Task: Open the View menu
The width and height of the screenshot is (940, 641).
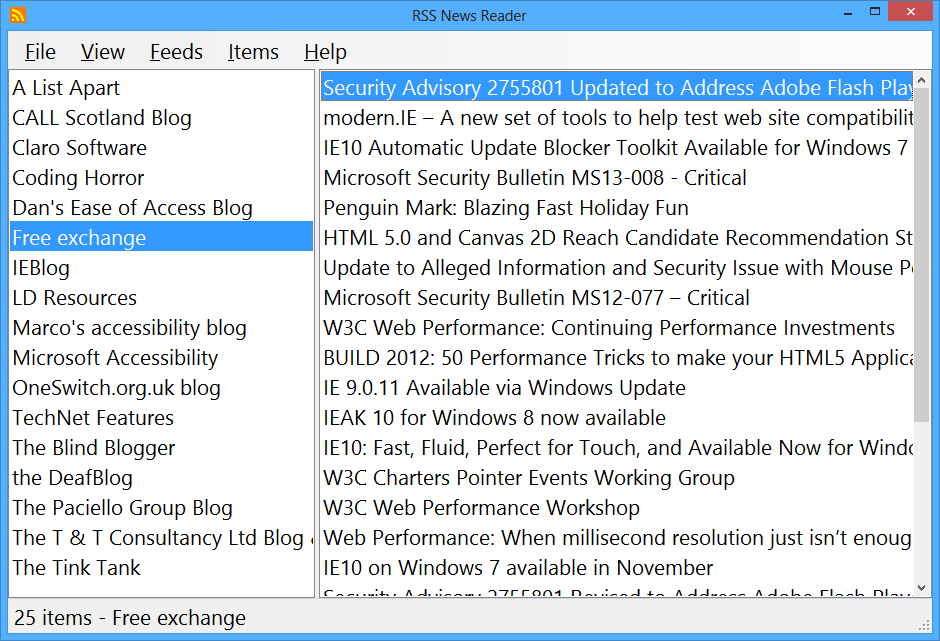Action: click(x=103, y=52)
